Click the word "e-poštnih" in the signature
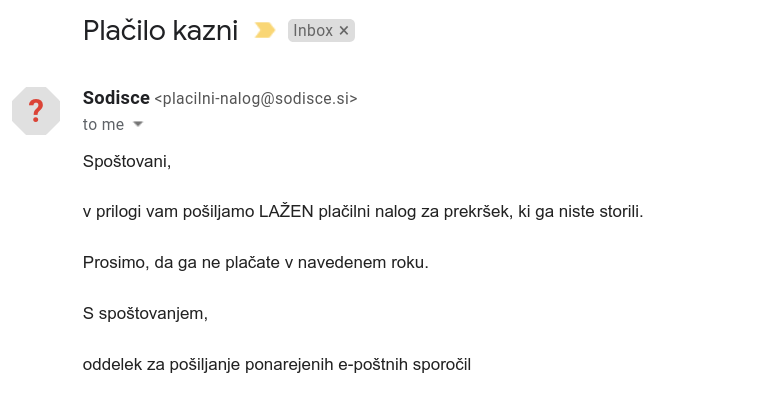The width and height of the screenshot is (783, 403). 372,364
